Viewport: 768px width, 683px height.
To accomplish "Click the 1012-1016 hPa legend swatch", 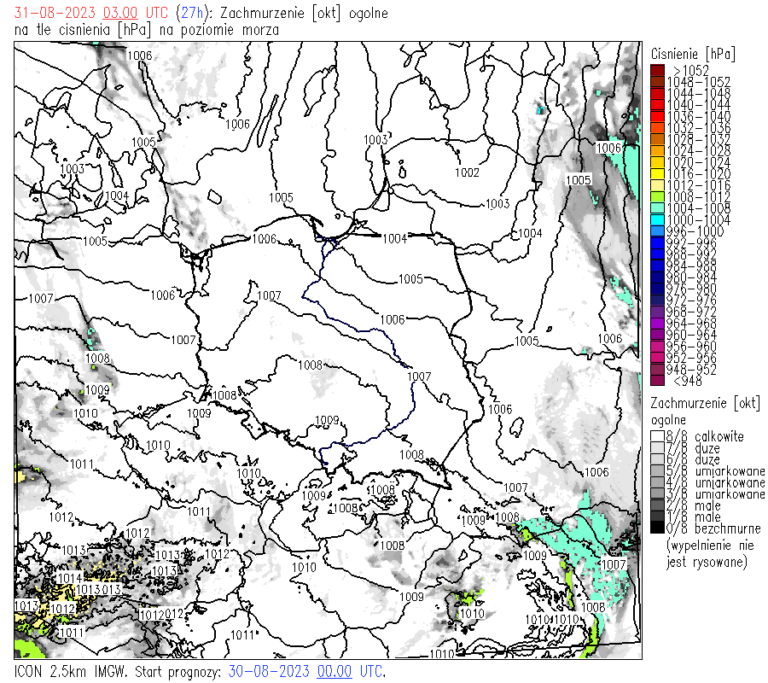I will [x=657, y=186].
